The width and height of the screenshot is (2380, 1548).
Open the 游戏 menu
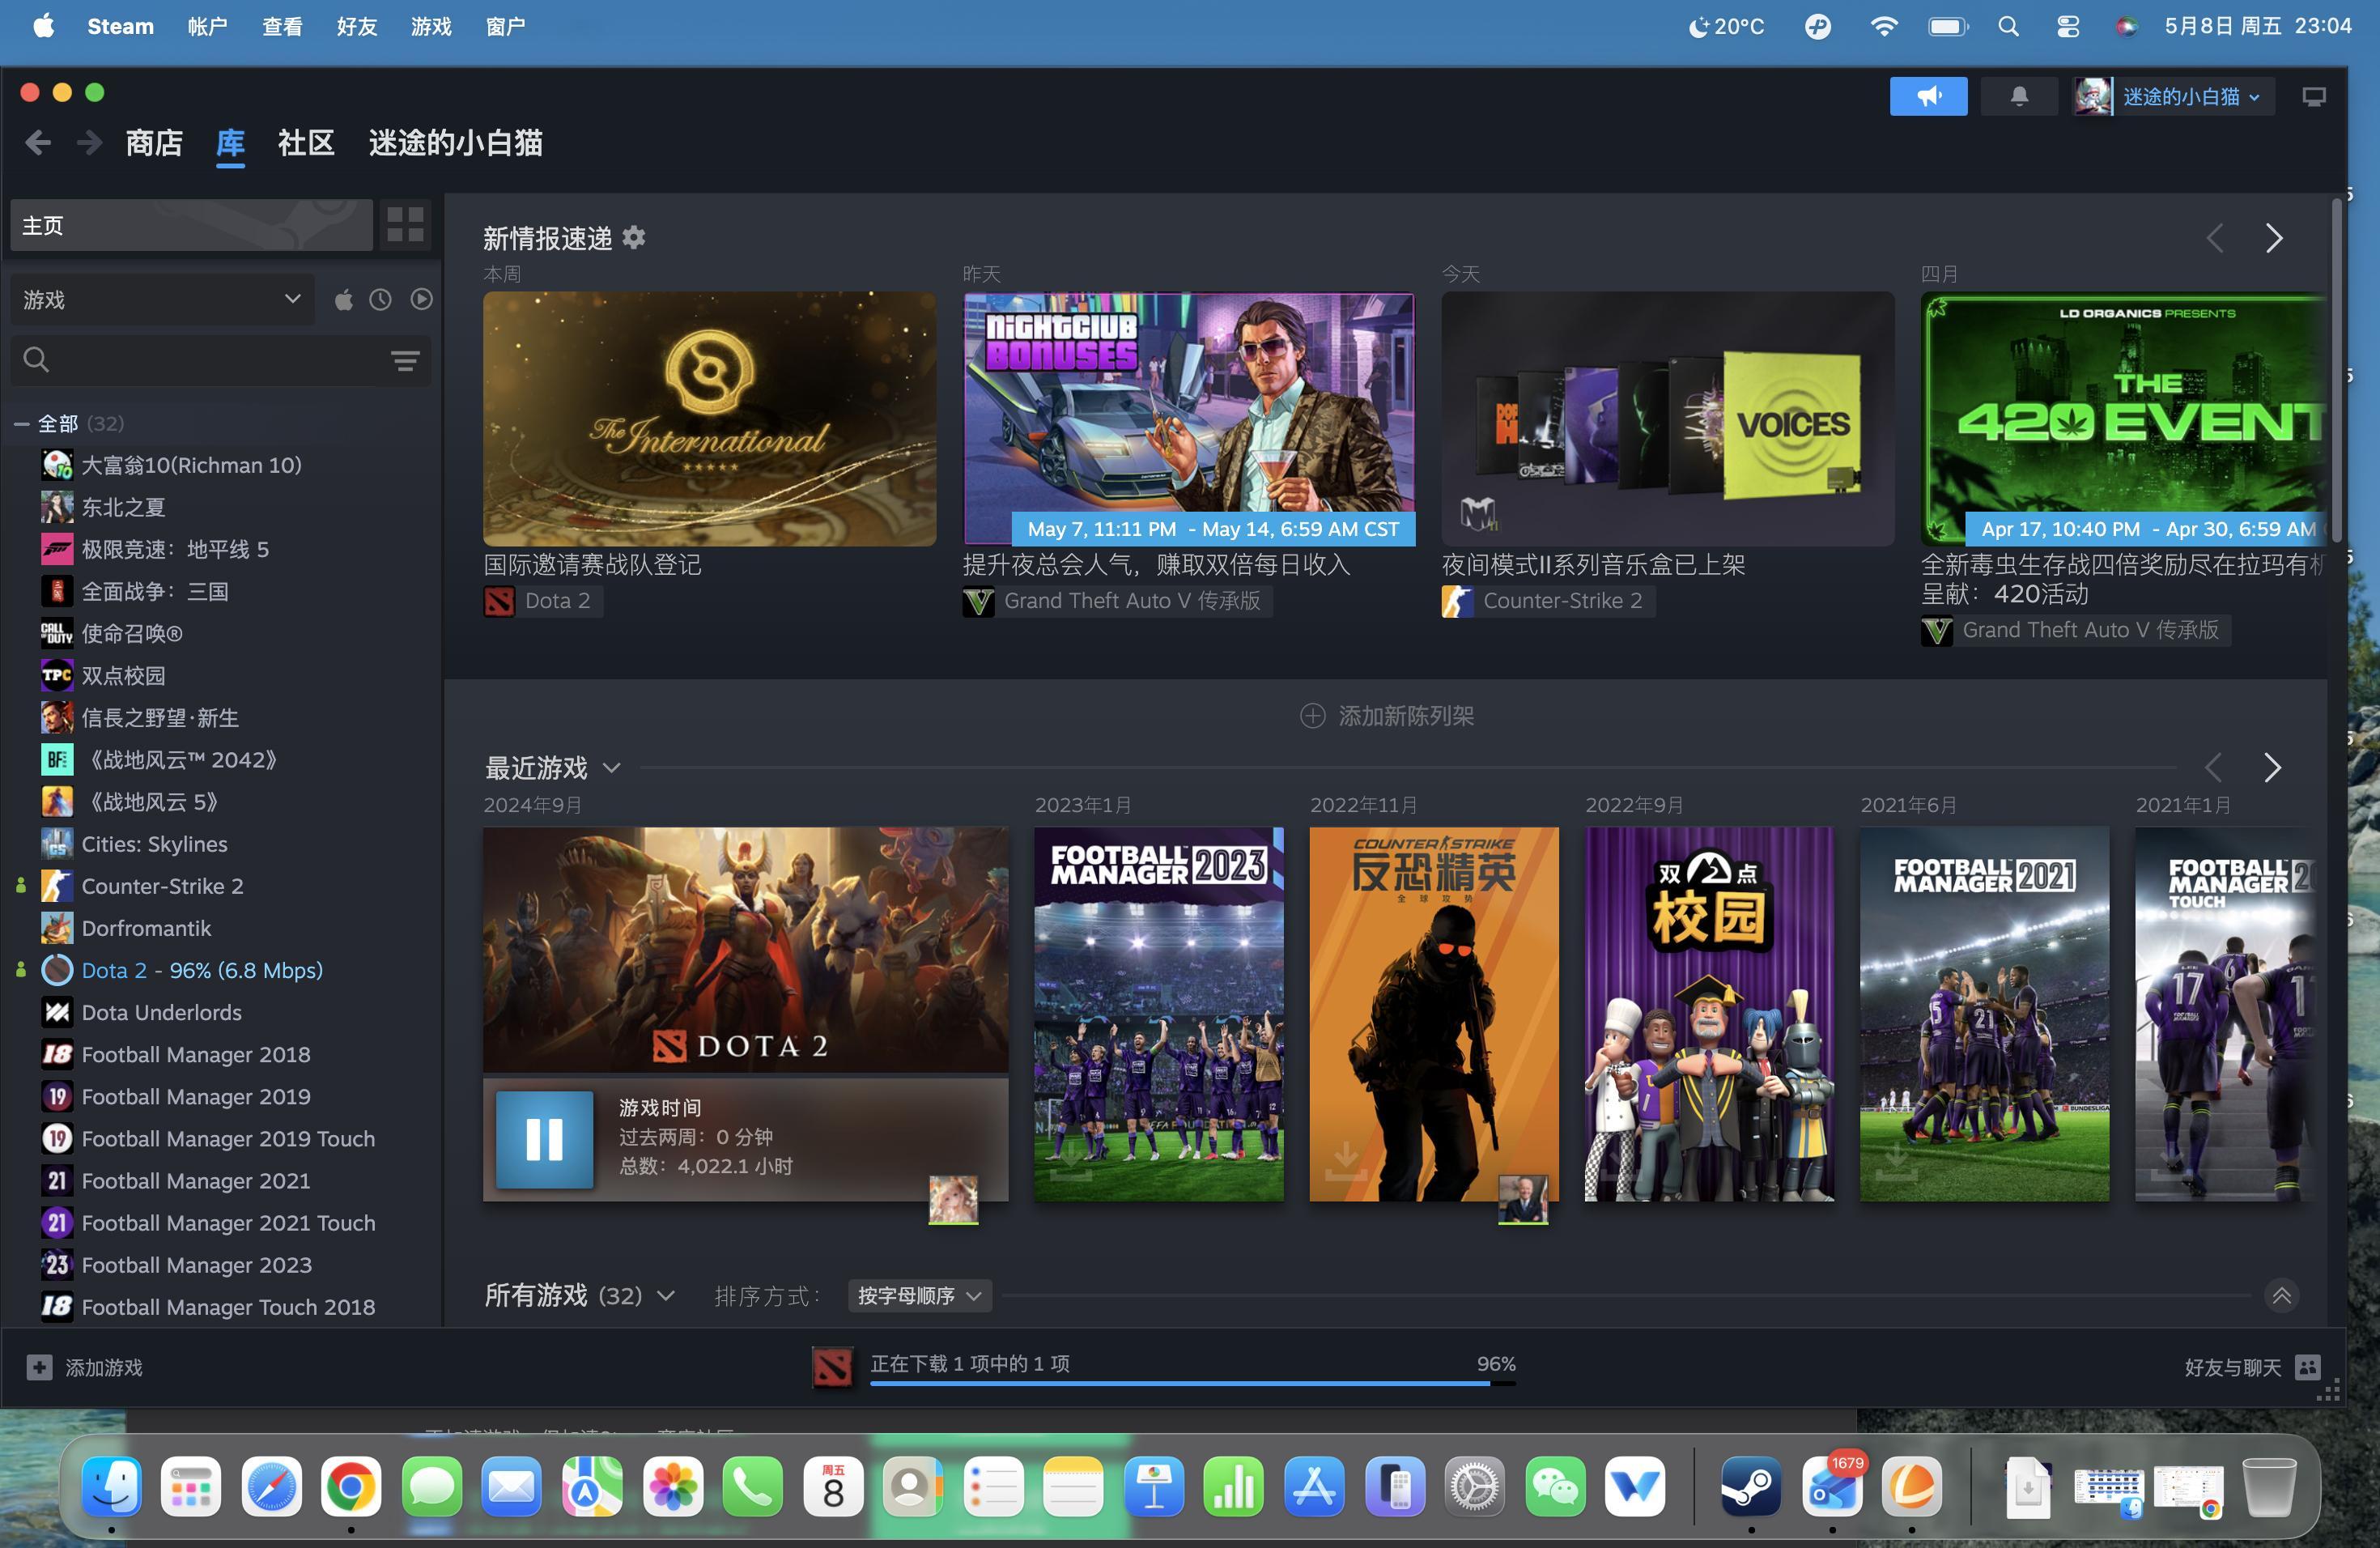pyautogui.click(x=431, y=26)
